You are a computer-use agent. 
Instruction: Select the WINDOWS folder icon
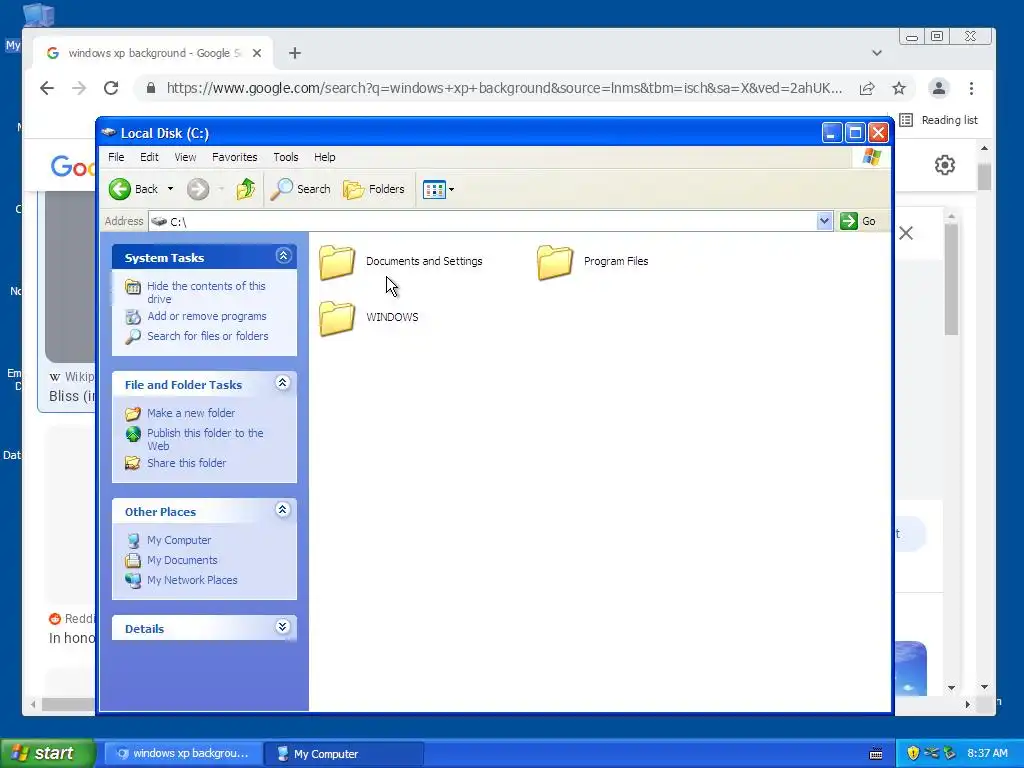[x=337, y=318]
